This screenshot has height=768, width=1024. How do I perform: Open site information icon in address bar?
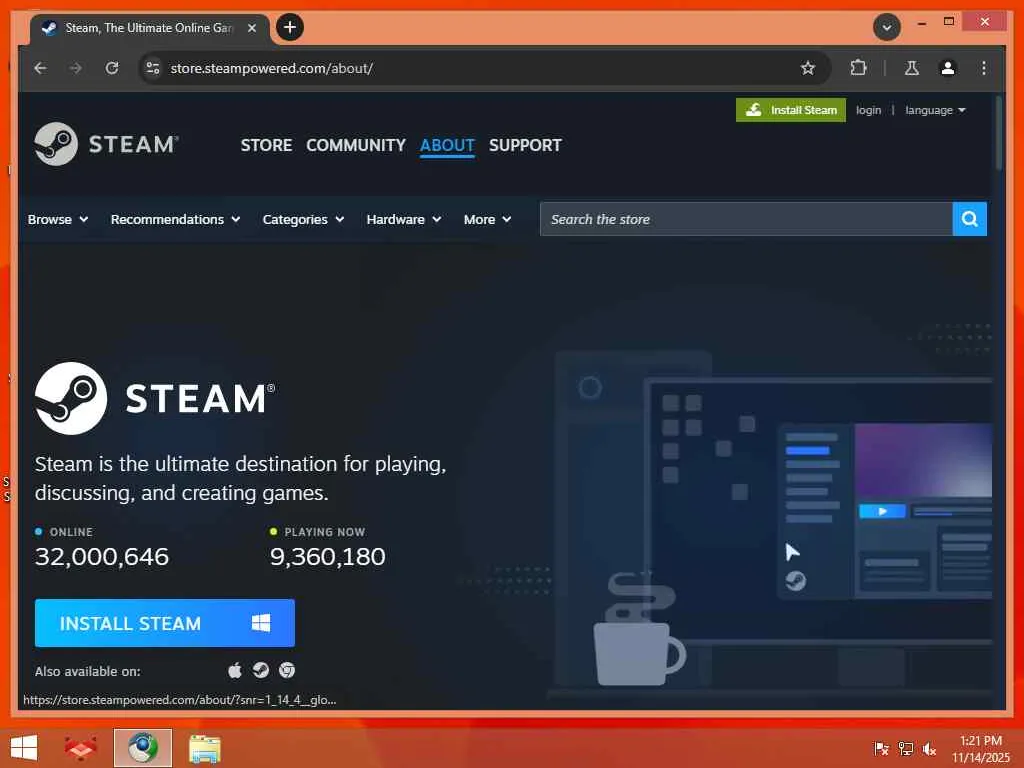coord(153,68)
